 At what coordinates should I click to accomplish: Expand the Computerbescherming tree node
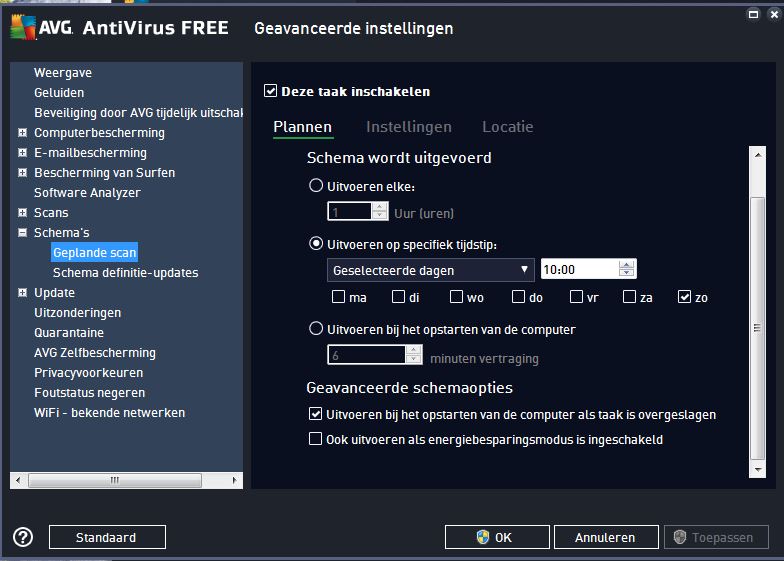click(22, 132)
